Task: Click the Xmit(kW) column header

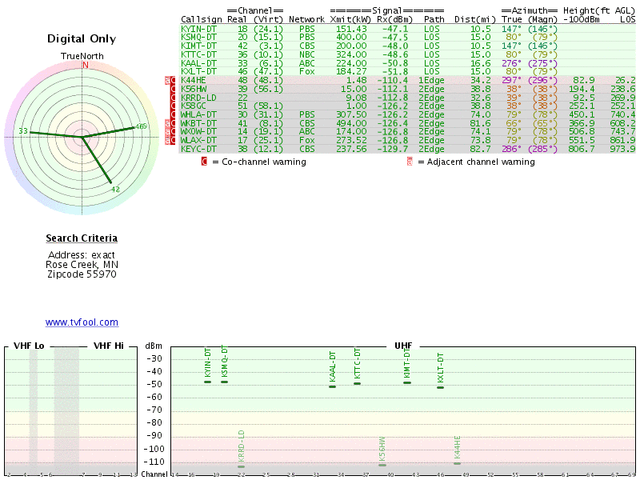Action: click(351, 20)
